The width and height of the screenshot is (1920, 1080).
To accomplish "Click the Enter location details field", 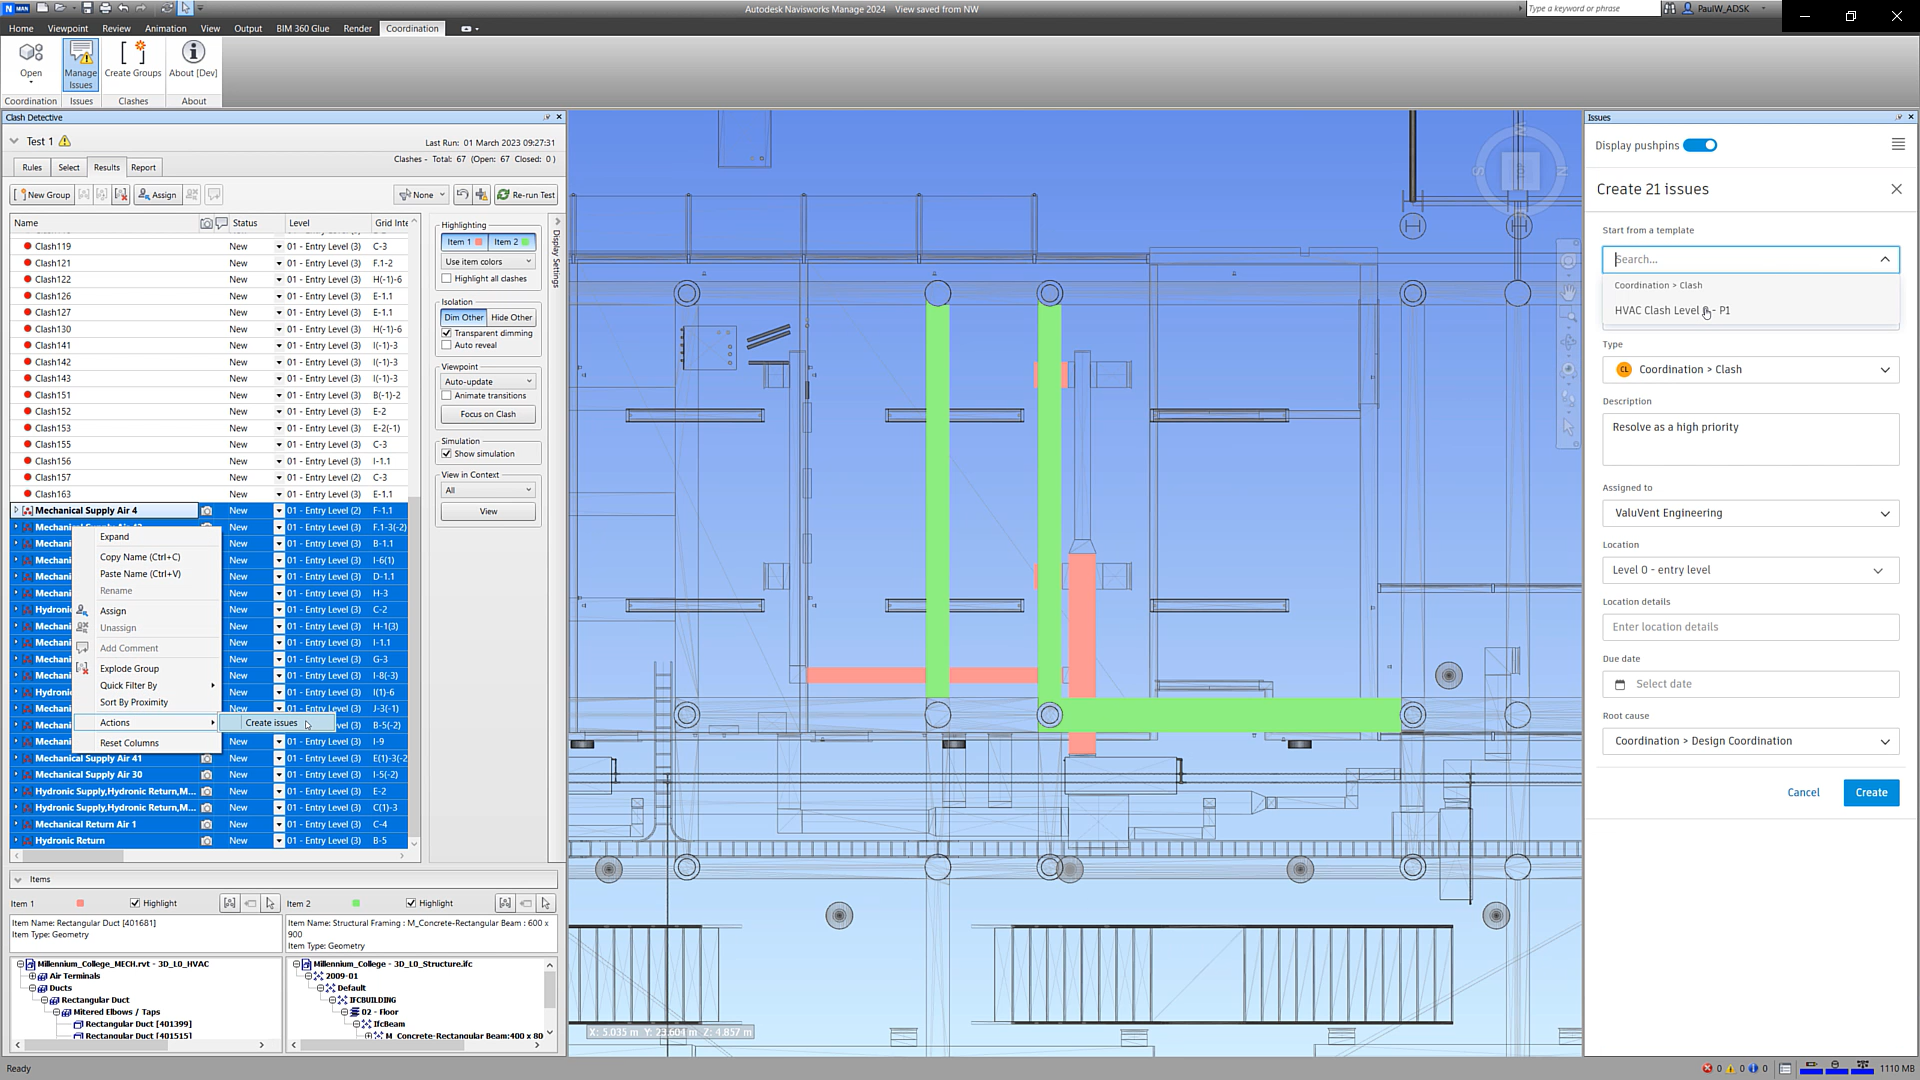I will click(1750, 627).
